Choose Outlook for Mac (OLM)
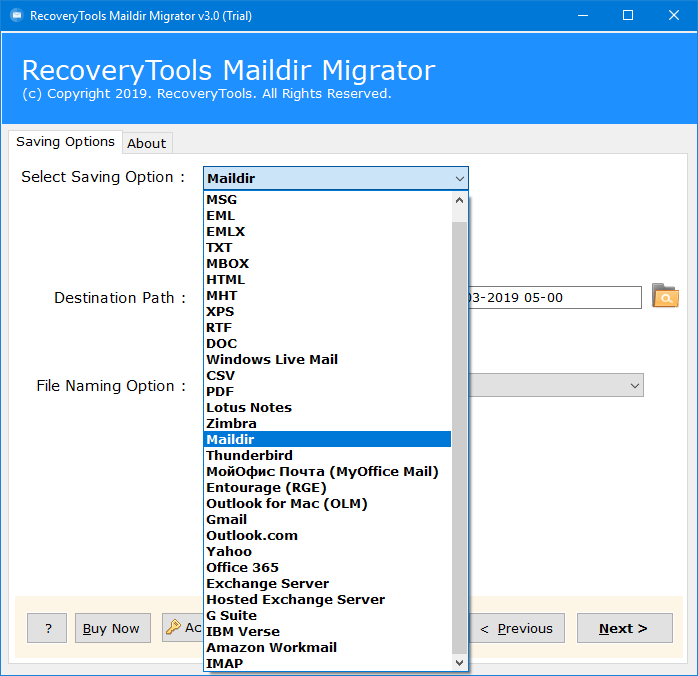 click(328, 504)
